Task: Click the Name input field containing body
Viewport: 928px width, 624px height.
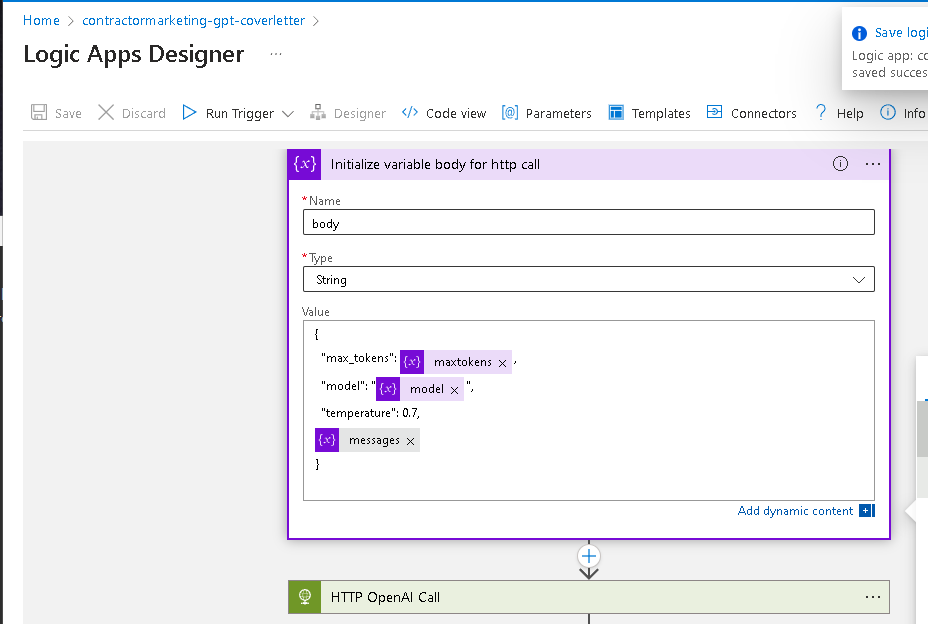Action: point(588,223)
